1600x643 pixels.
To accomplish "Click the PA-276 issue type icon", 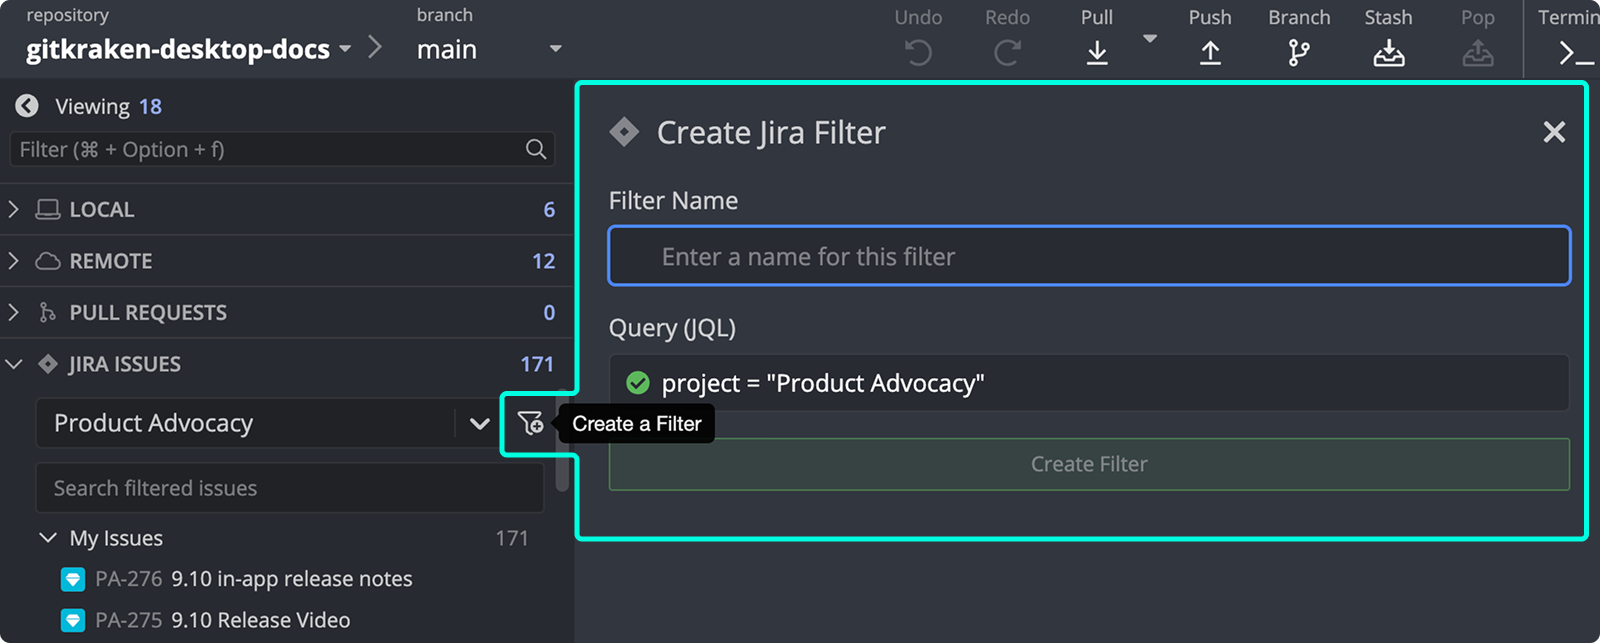I will [73, 579].
